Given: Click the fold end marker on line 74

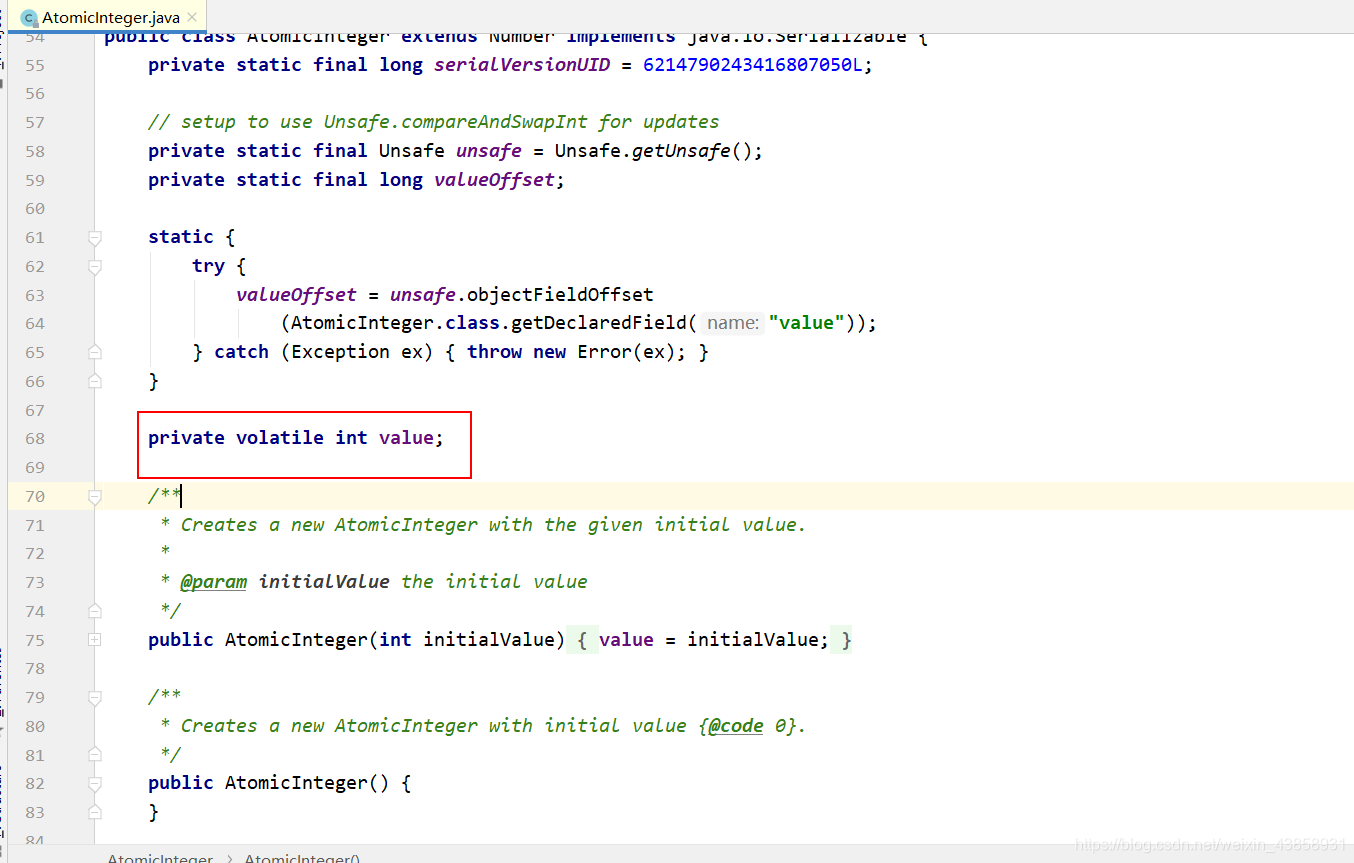Looking at the screenshot, I should click(95, 611).
